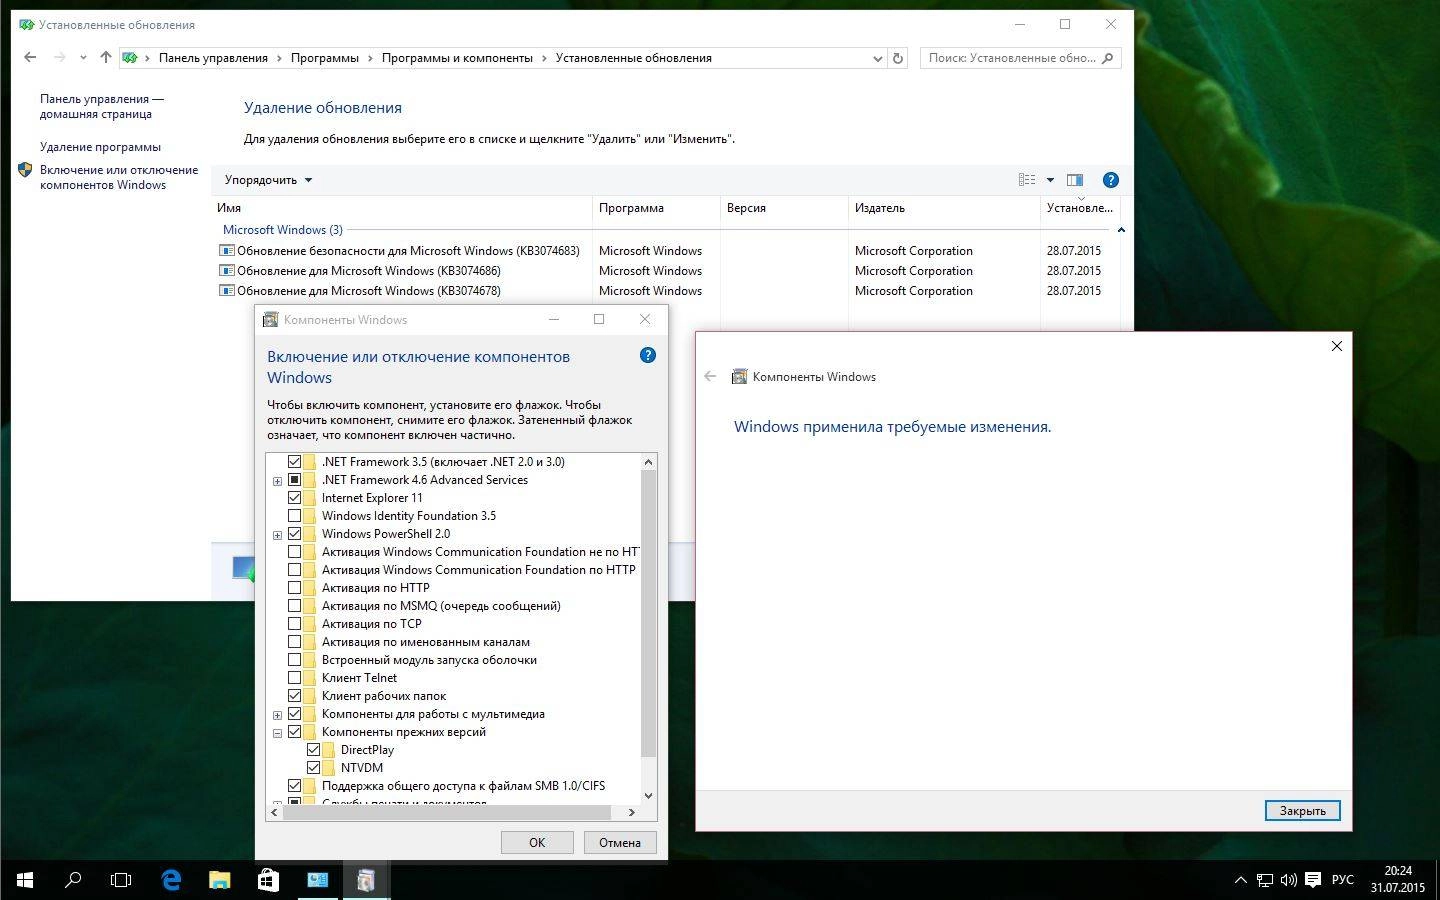Click the search magnifier in search box
Image resolution: width=1440 pixels, height=900 pixels.
(1107, 58)
